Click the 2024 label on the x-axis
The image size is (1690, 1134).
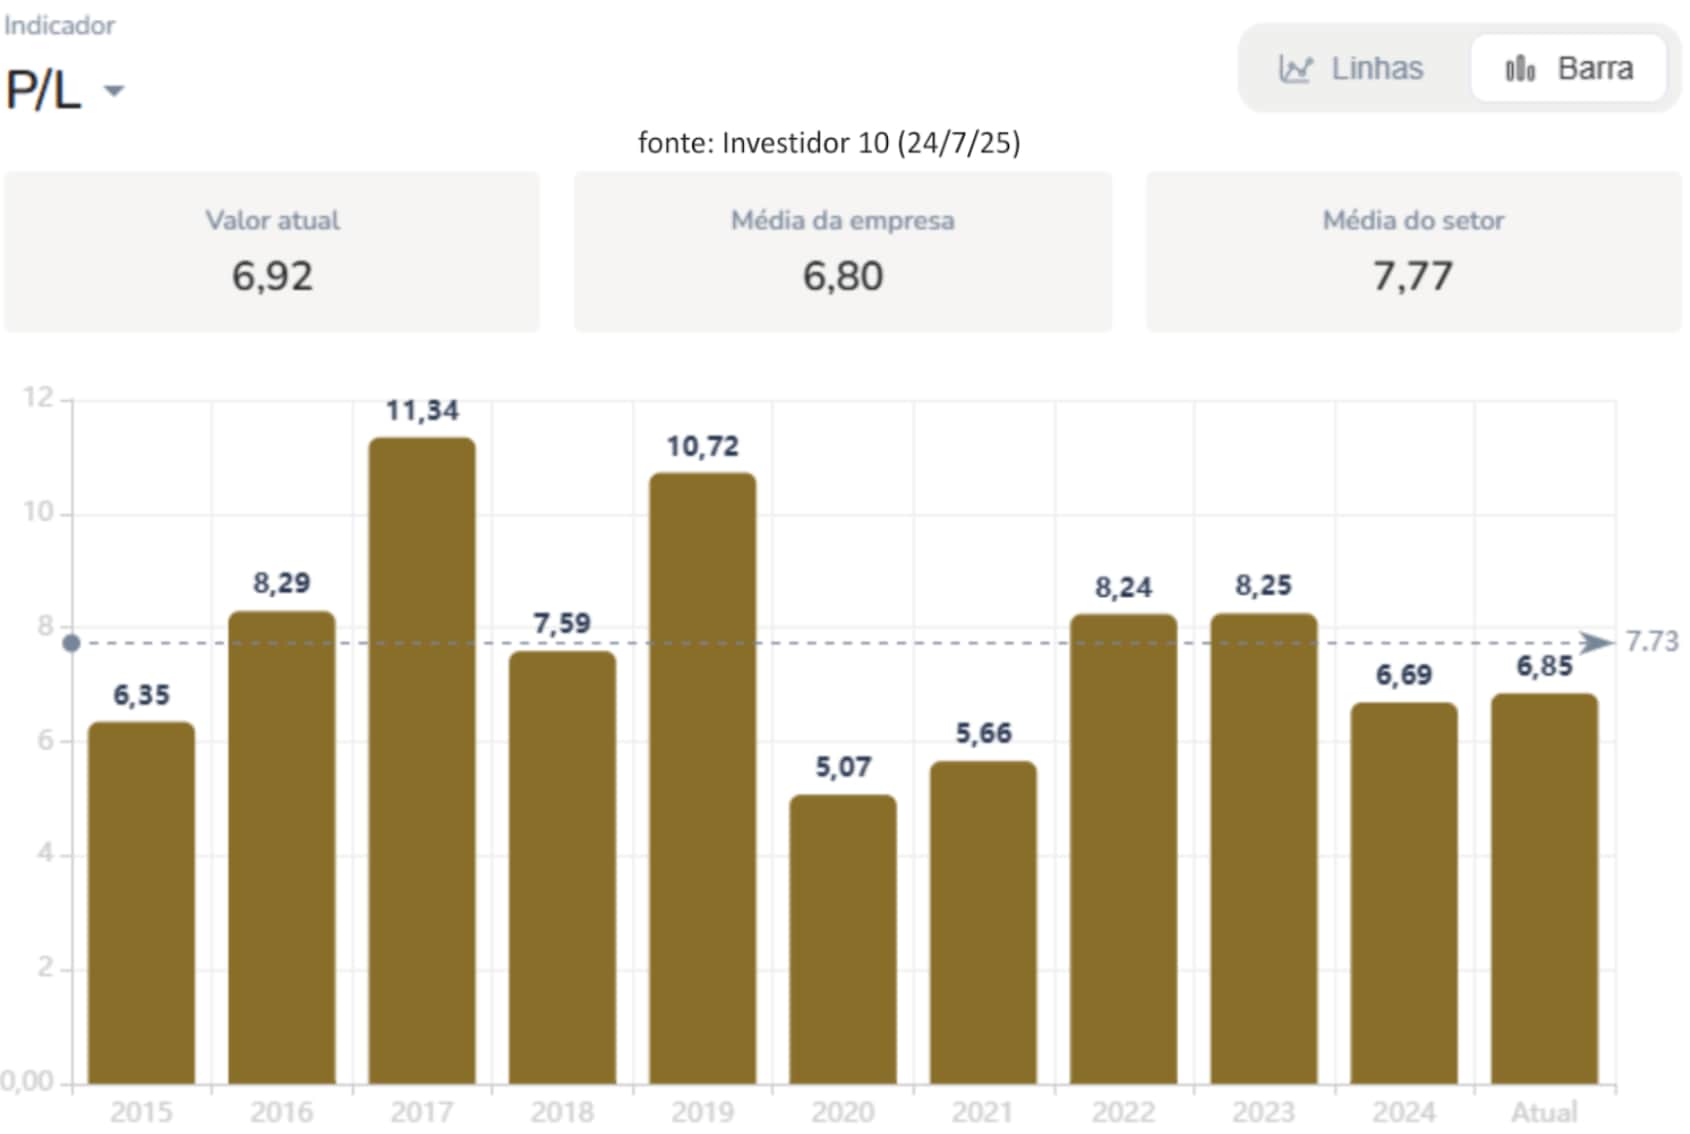1403,1112
